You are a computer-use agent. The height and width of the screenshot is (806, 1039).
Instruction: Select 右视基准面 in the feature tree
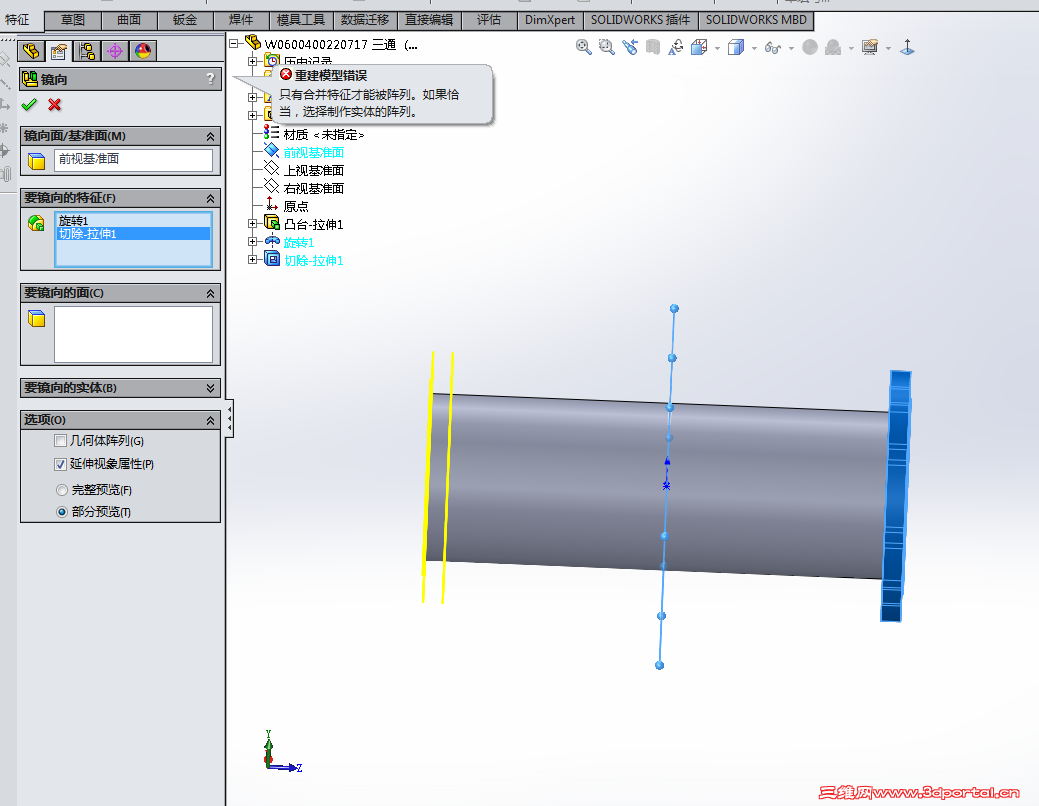pyautogui.click(x=313, y=188)
